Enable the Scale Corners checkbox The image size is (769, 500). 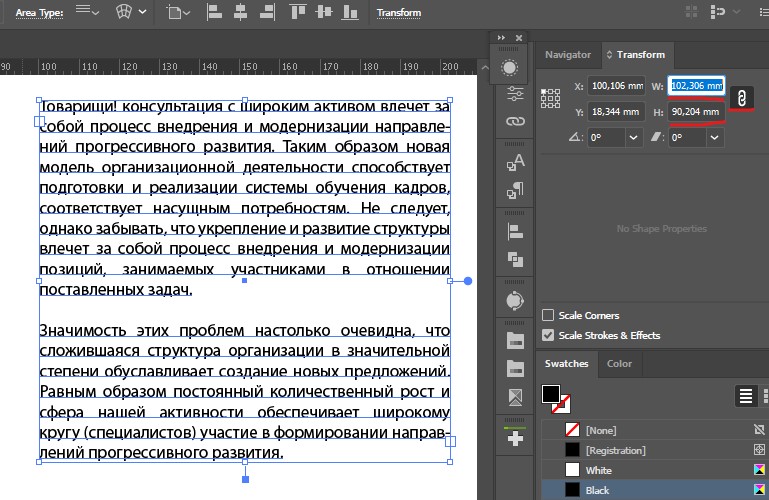[548, 315]
